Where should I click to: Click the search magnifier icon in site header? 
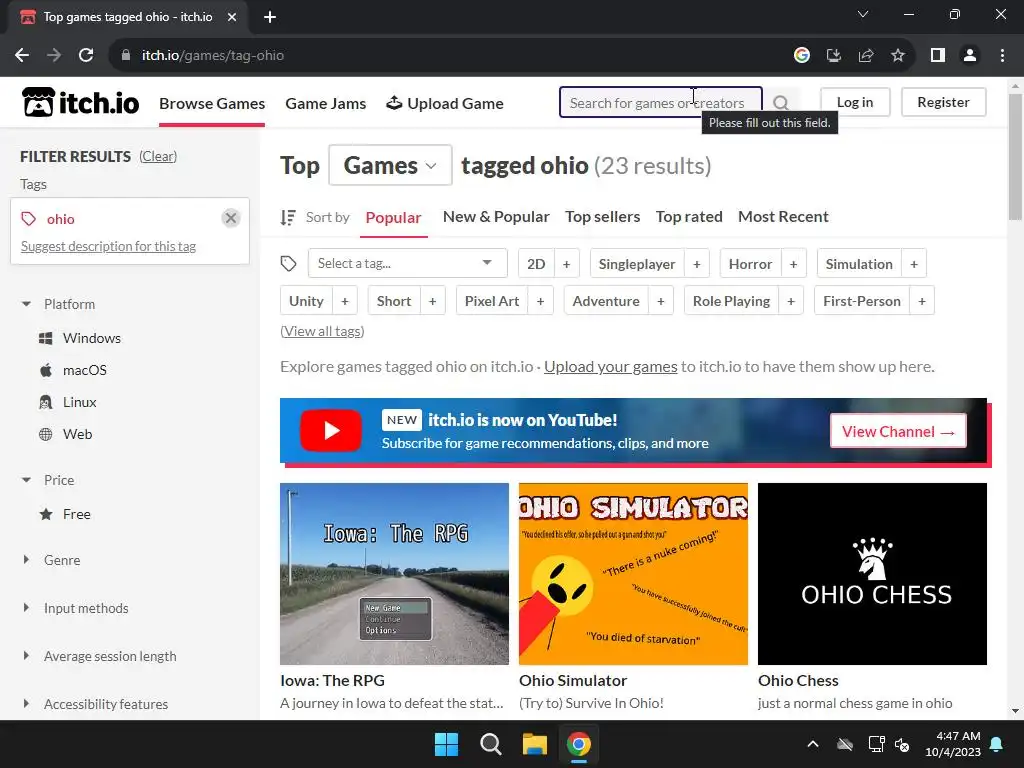click(780, 103)
